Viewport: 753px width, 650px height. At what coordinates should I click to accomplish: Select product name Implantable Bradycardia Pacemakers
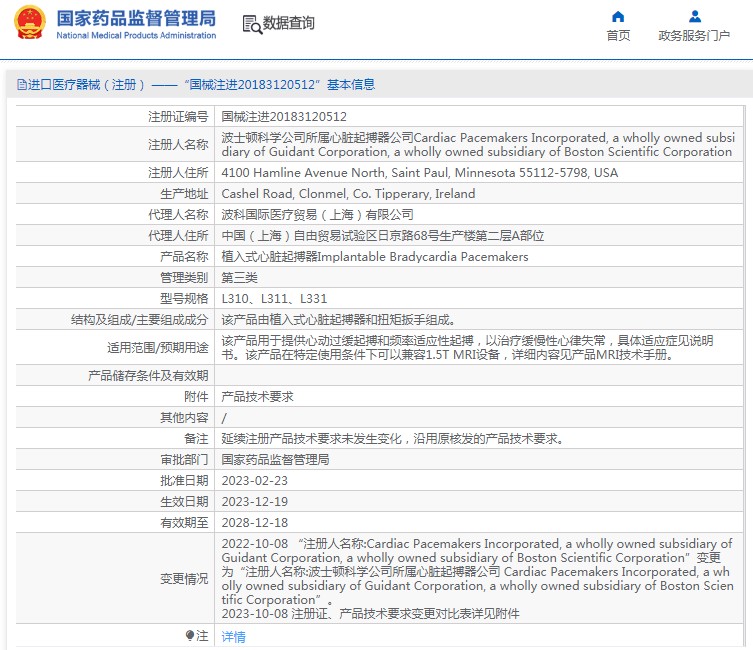pyautogui.click(x=375, y=257)
